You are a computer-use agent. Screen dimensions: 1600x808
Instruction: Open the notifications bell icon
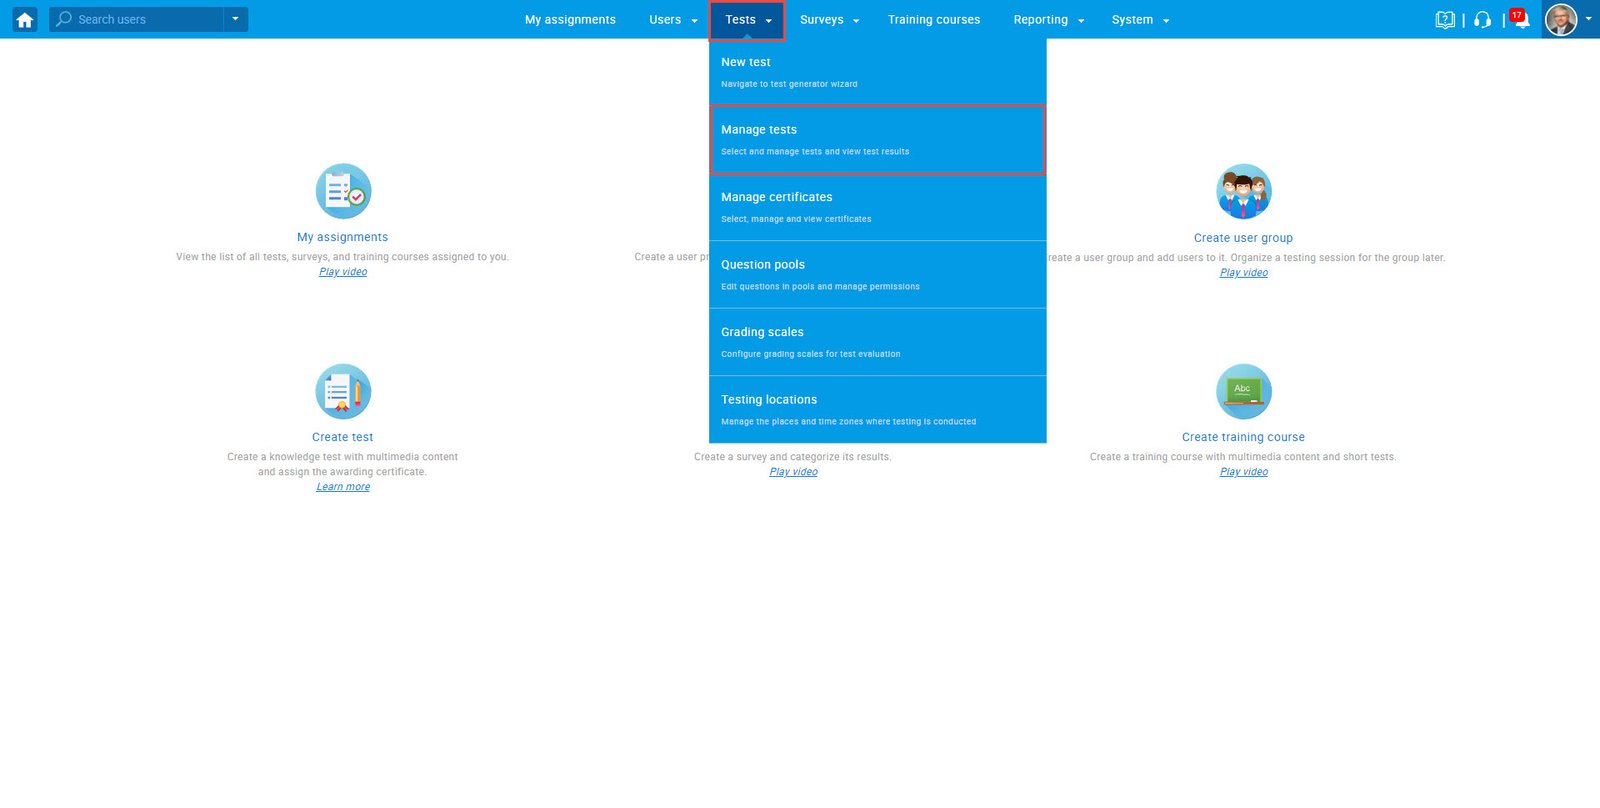(x=1520, y=19)
